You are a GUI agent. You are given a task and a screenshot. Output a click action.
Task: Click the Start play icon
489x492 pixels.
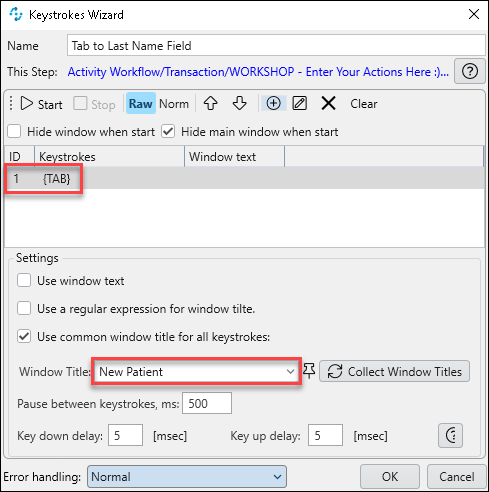pos(27,104)
